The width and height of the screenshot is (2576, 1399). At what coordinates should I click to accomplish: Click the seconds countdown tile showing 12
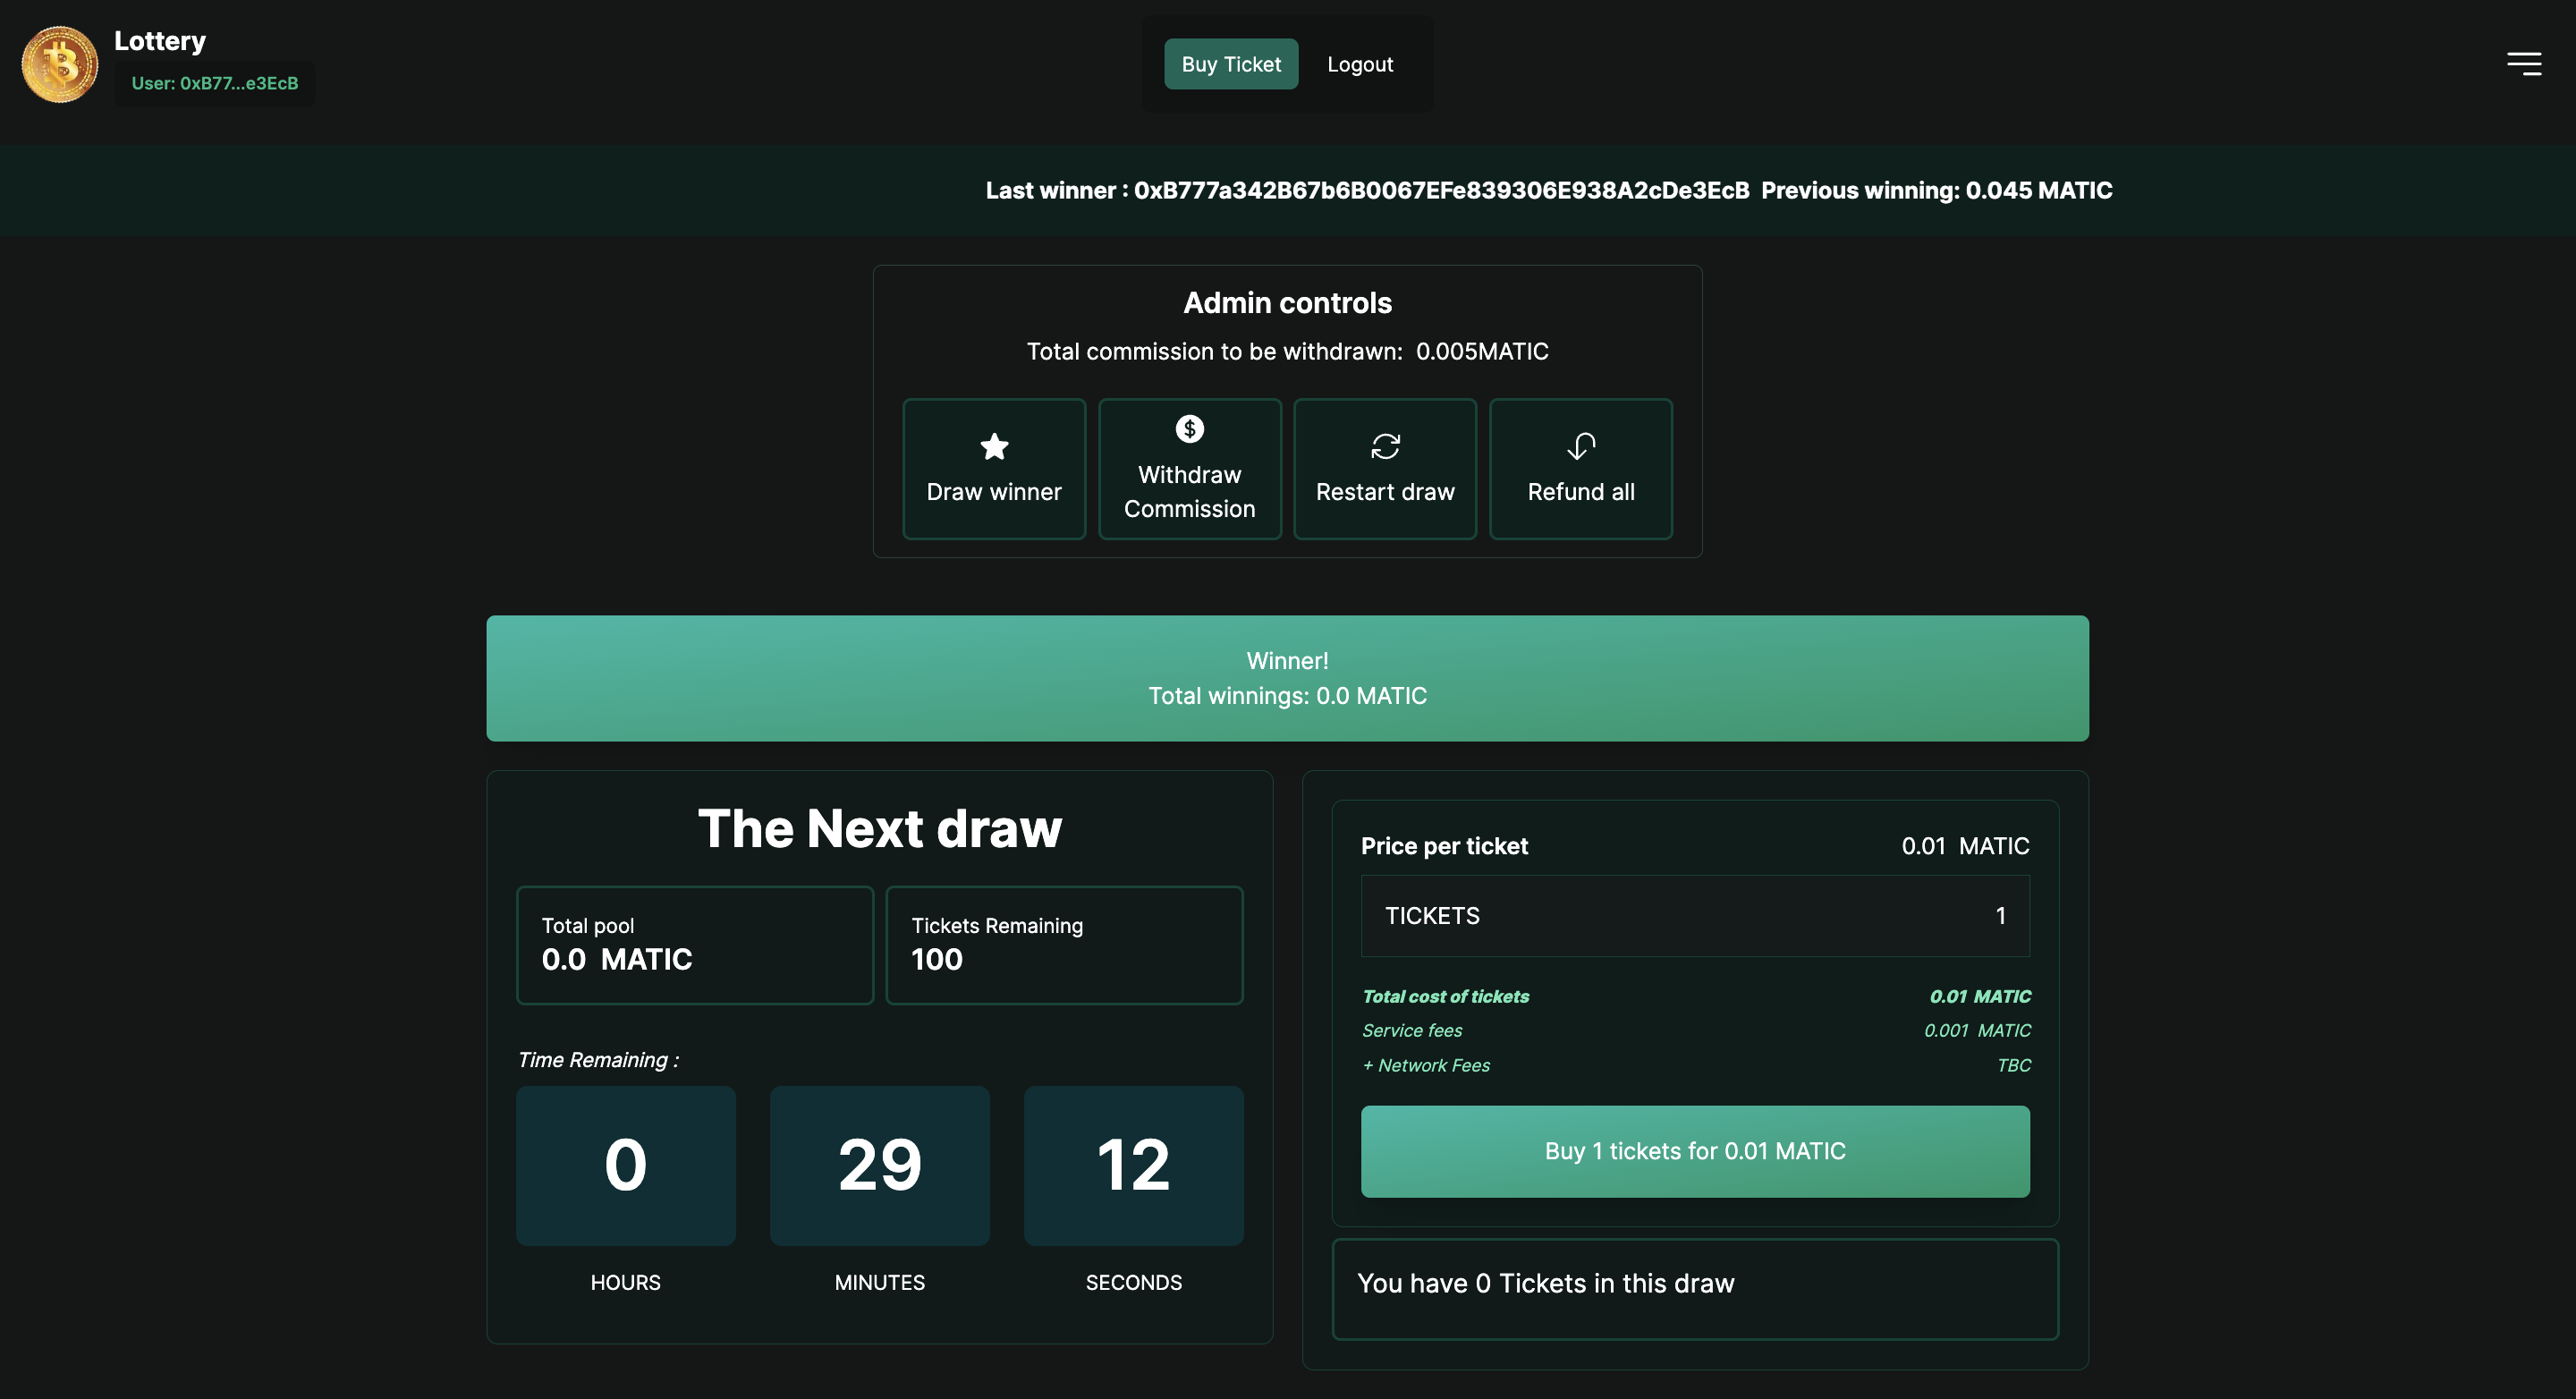pyautogui.click(x=1133, y=1165)
